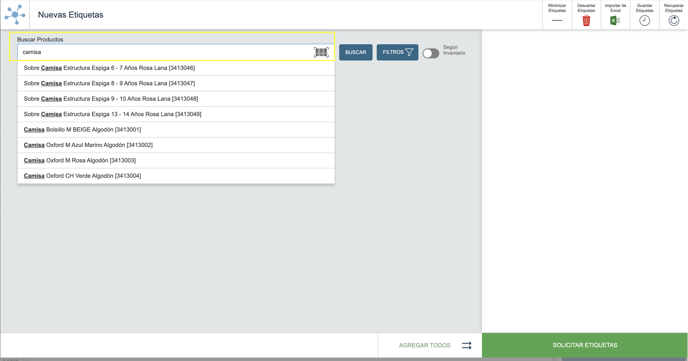Recover labels with Recuperar Etiquetas
Viewport: 688px width, 361px height.
coord(674,14)
